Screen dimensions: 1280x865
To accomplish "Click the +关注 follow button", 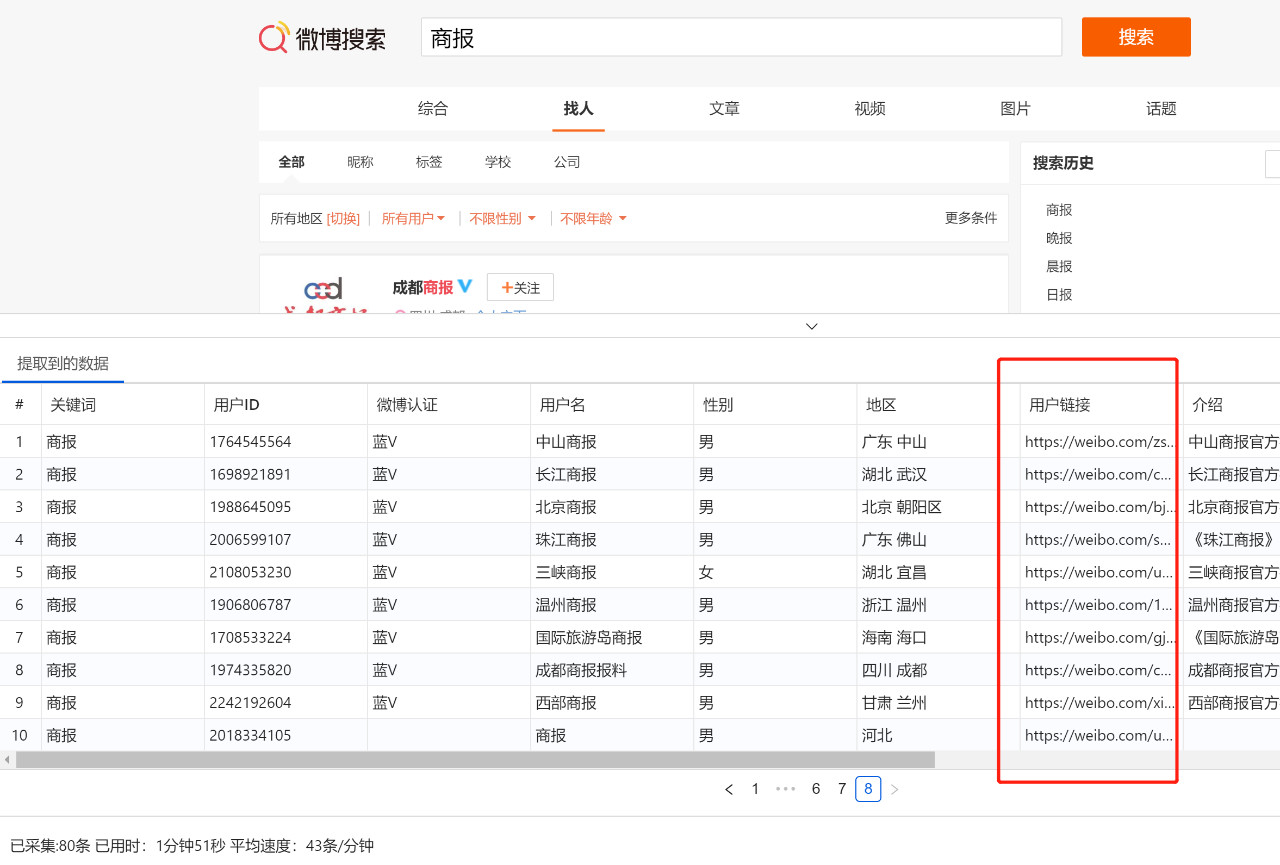I will tap(520, 287).
